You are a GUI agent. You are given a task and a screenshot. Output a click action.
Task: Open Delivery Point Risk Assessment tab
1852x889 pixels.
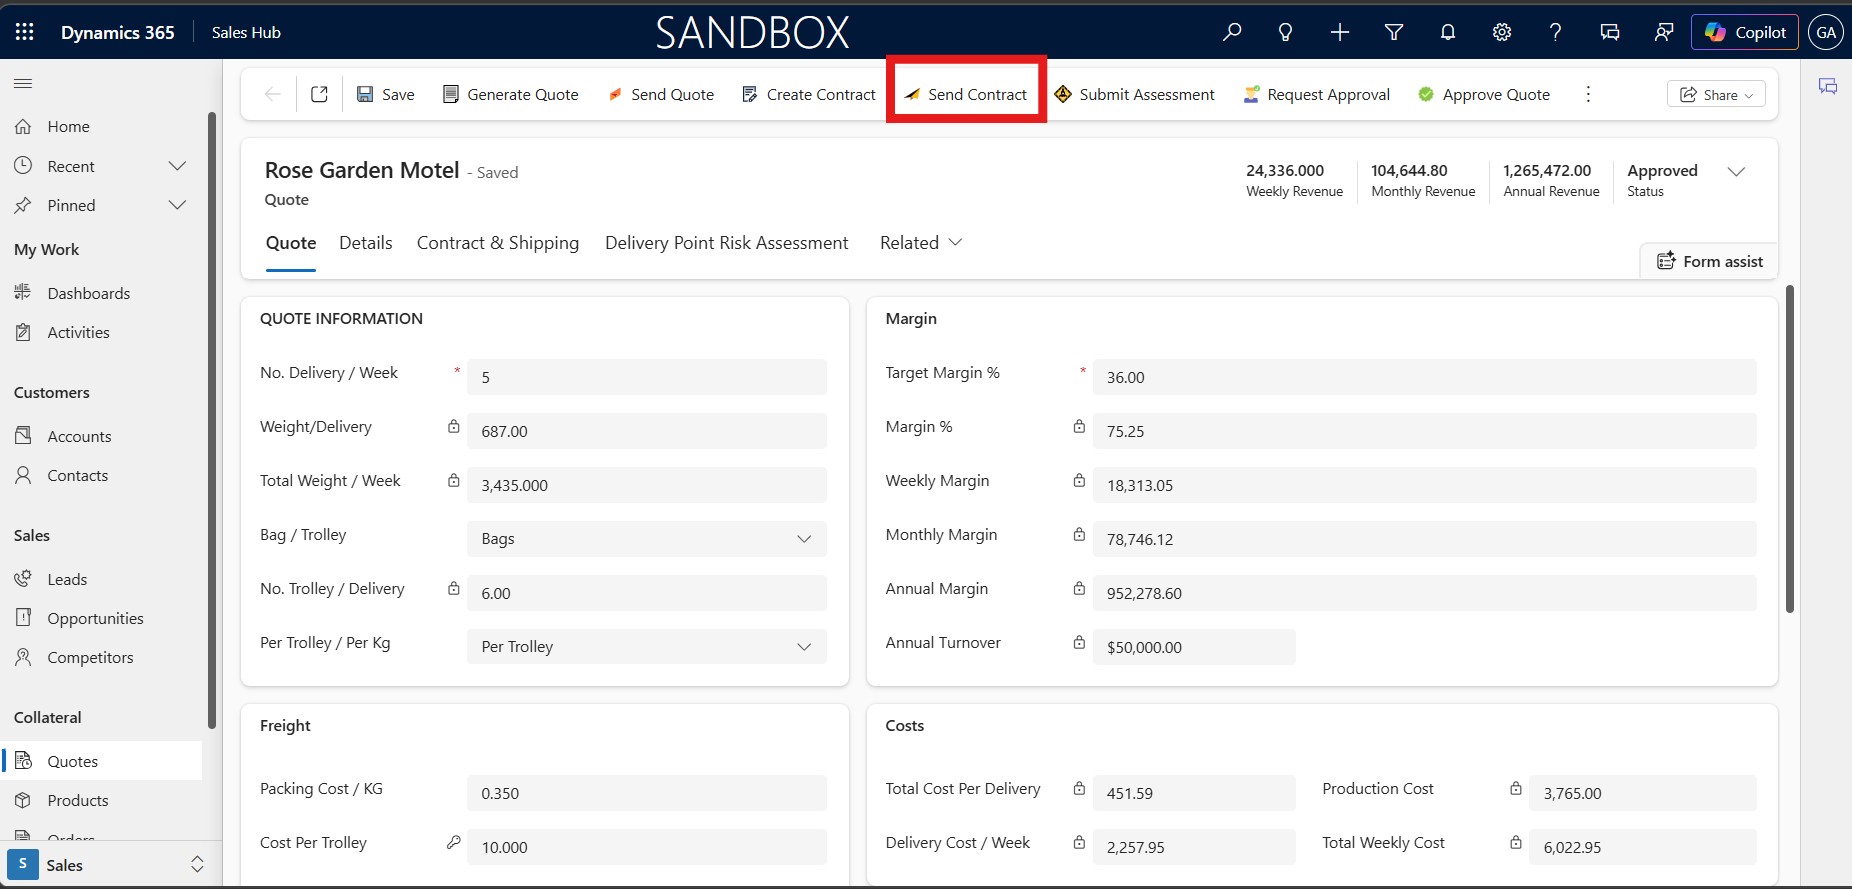point(727,243)
